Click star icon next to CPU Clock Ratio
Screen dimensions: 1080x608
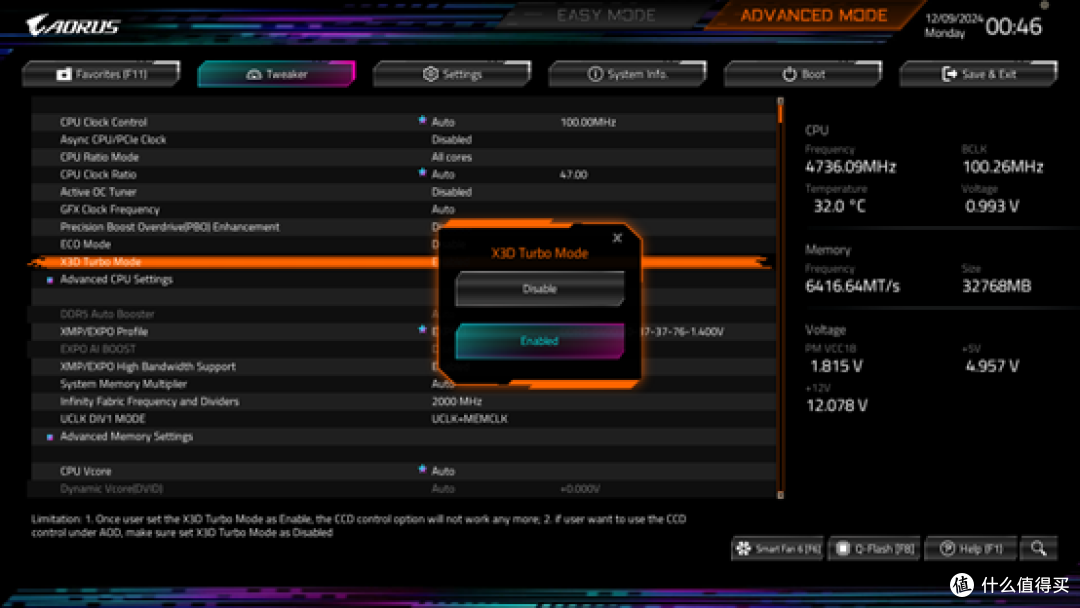[422, 172]
